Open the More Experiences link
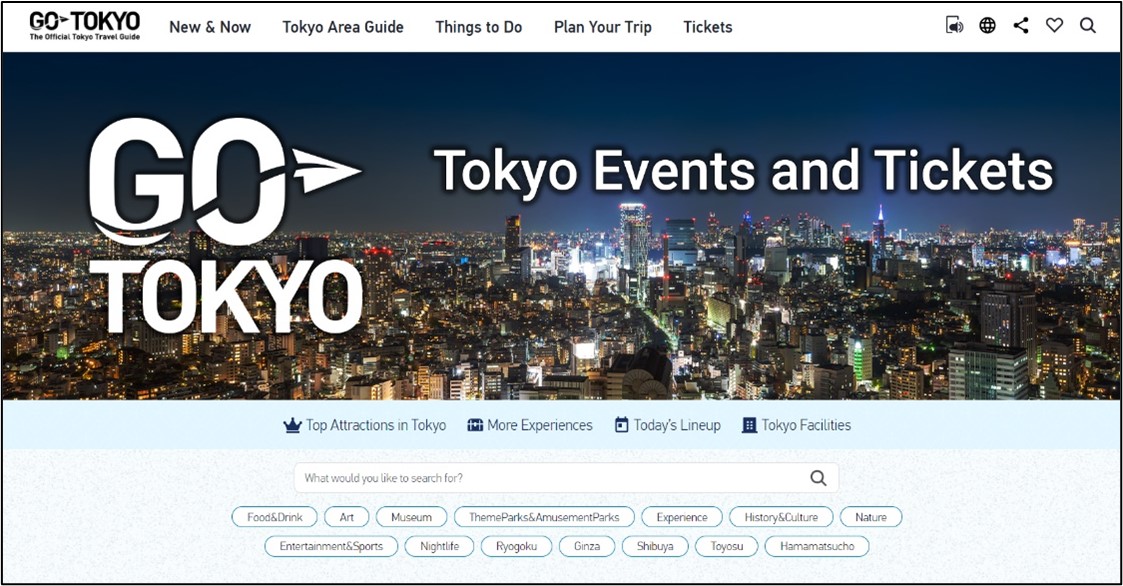Viewport: 1123px width, 586px height. click(530, 425)
